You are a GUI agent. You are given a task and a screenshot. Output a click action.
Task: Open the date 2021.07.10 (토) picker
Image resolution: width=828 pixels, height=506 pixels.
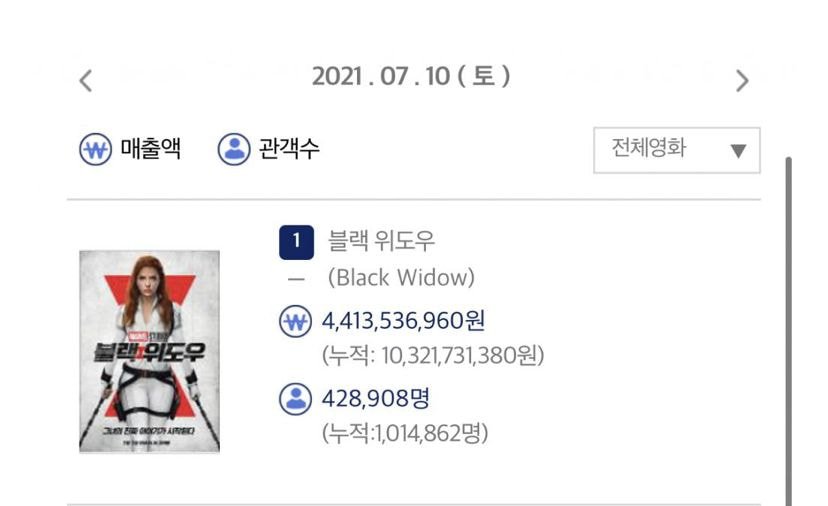(411, 77)
